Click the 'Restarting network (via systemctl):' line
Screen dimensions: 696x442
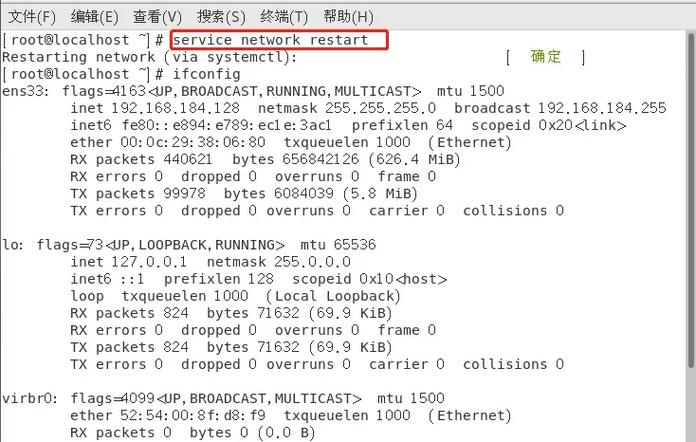(x=150, y=57)
